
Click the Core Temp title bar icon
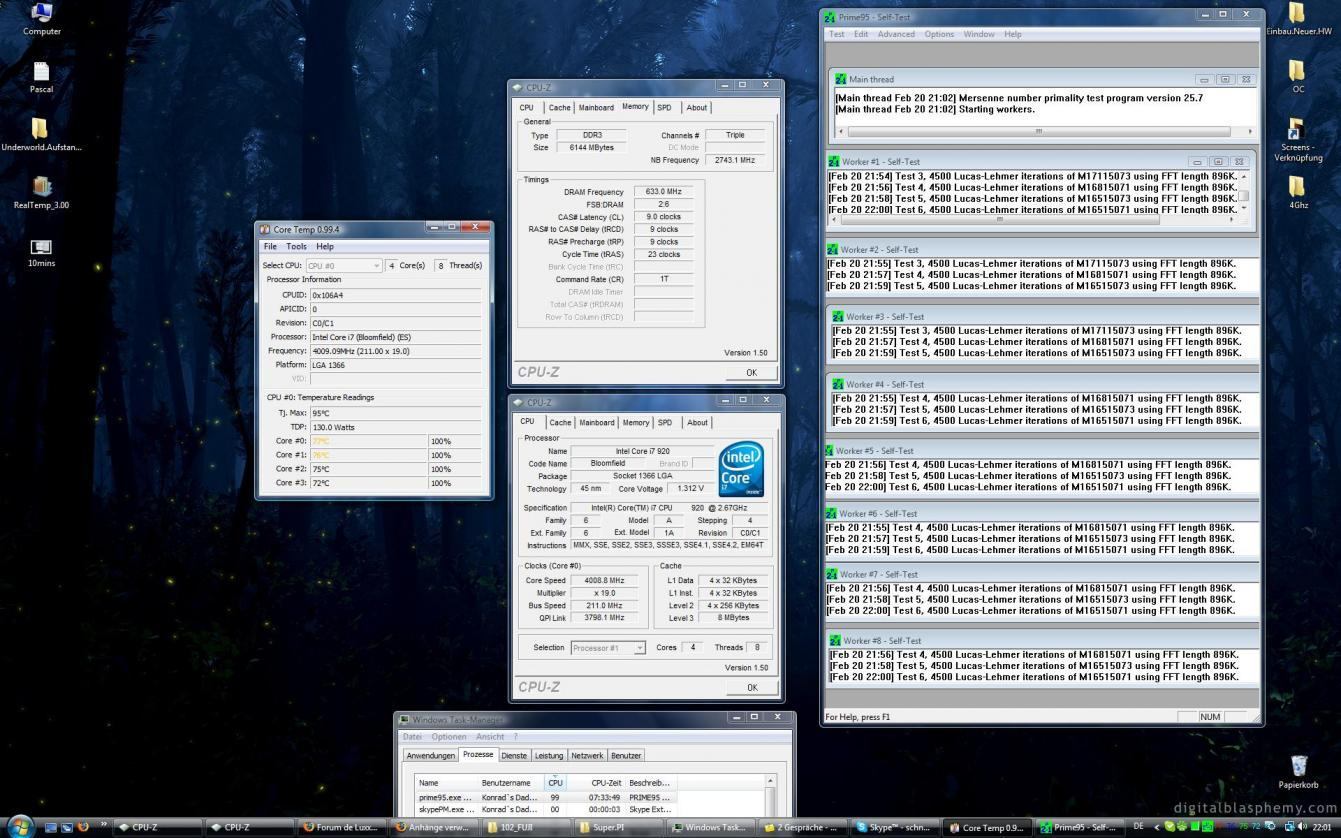[x=265, y=229]
